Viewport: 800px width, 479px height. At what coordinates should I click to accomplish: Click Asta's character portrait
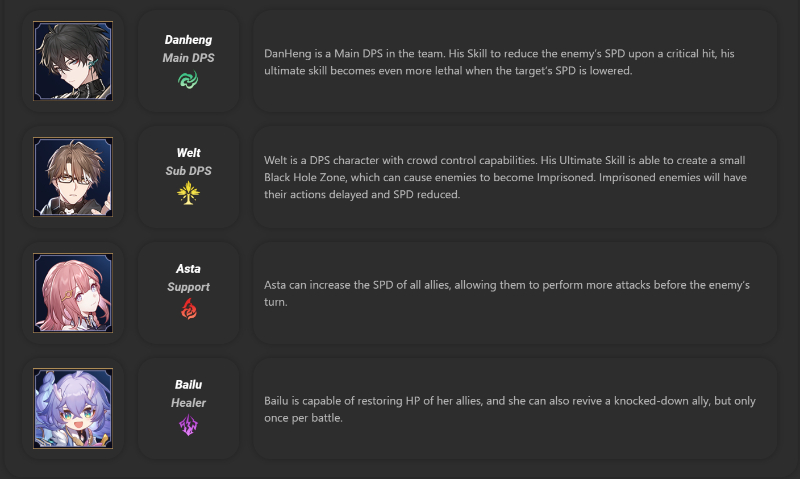pyautogui.click(x=73, y=293)
